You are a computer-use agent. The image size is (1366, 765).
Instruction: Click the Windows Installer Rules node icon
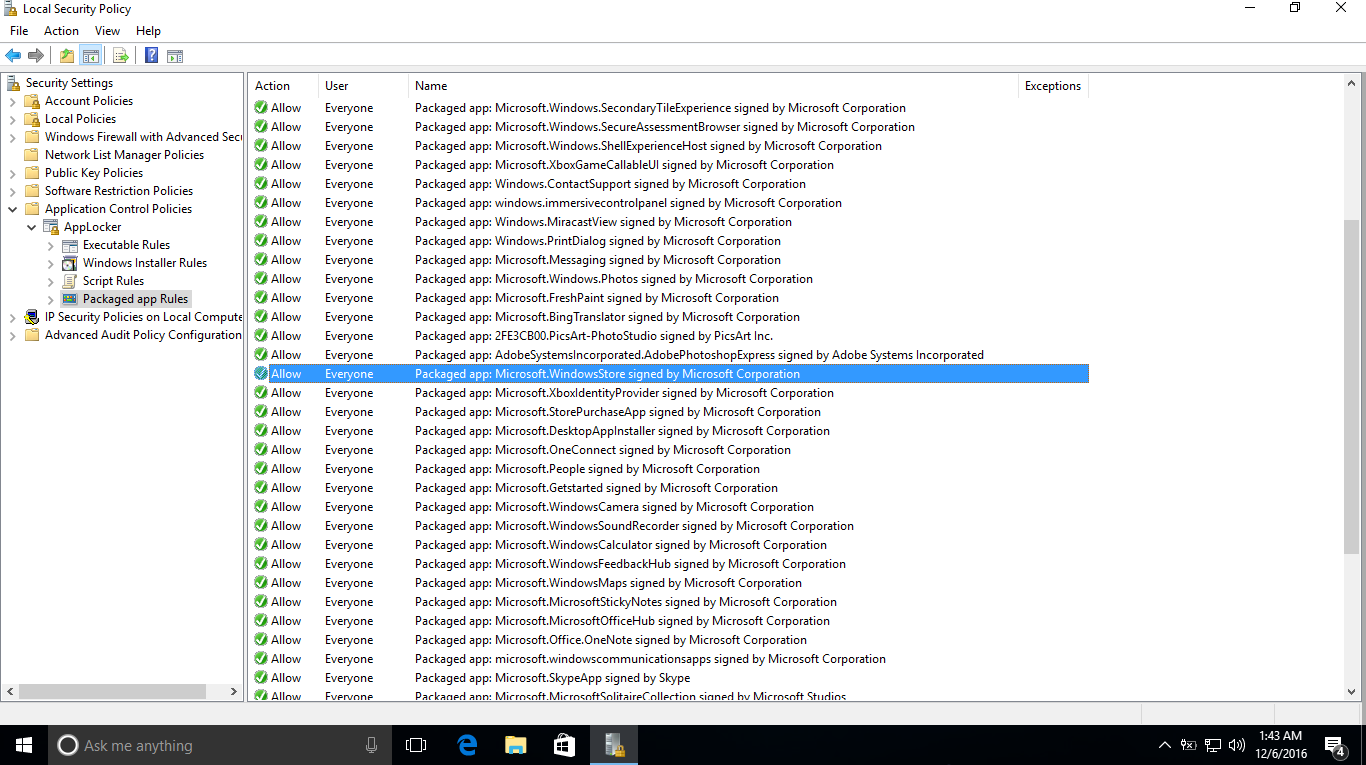click(x=71, y=263)
